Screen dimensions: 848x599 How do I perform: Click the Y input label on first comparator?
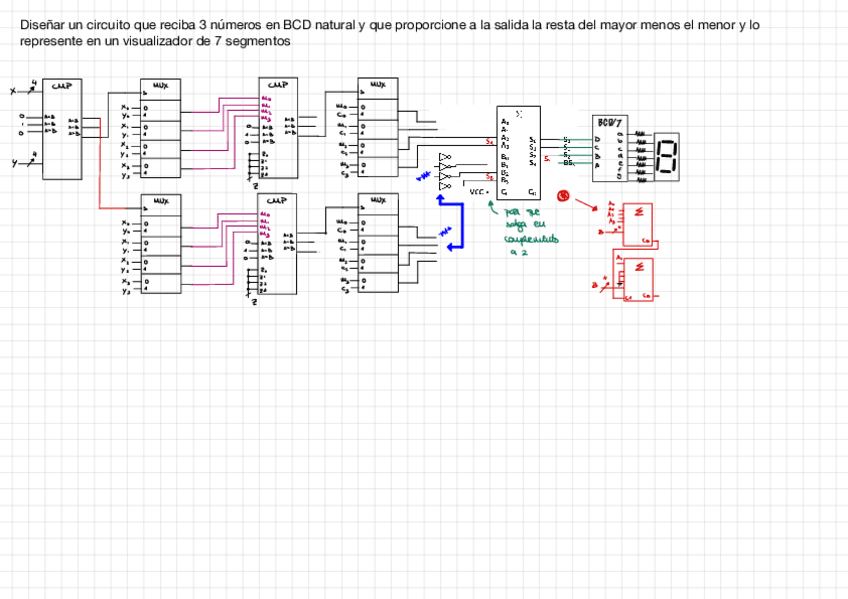15,162
